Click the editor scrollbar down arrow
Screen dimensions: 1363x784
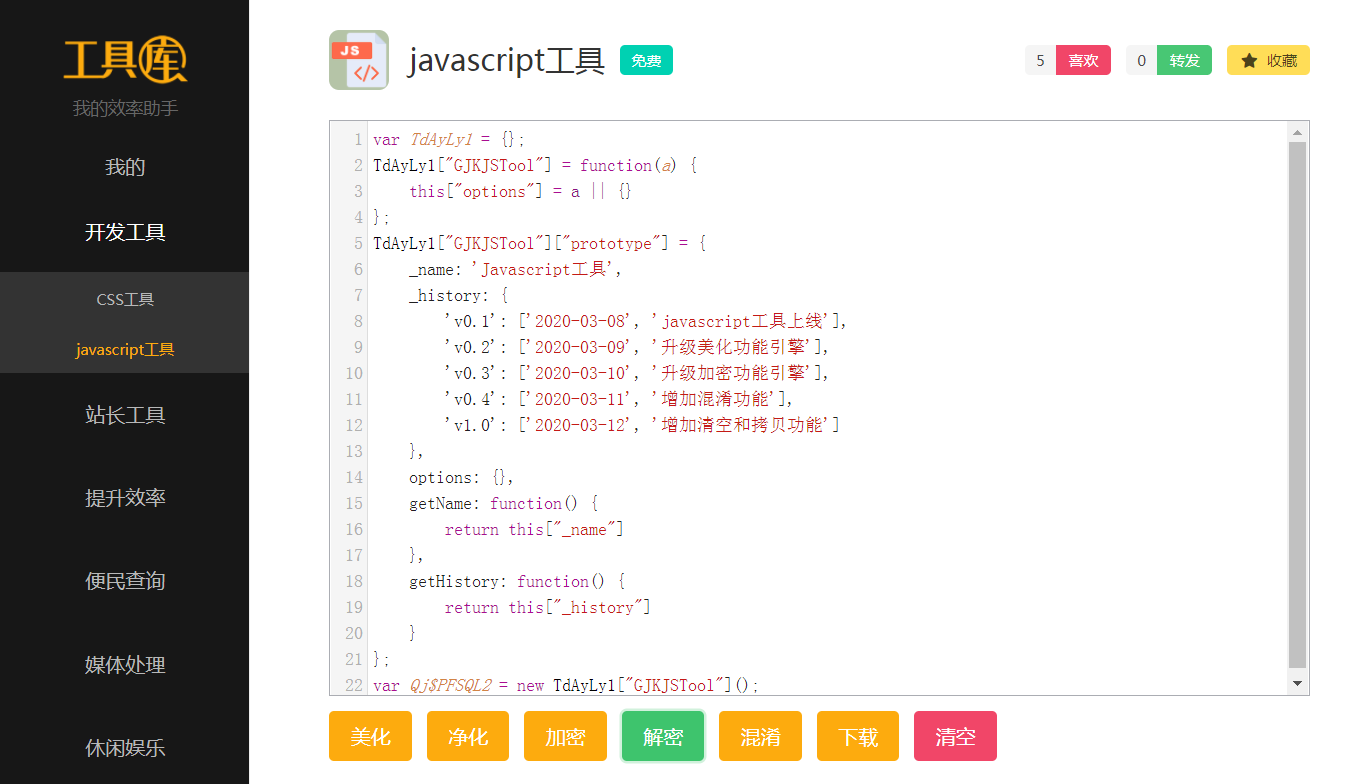tap(1297, 683)
